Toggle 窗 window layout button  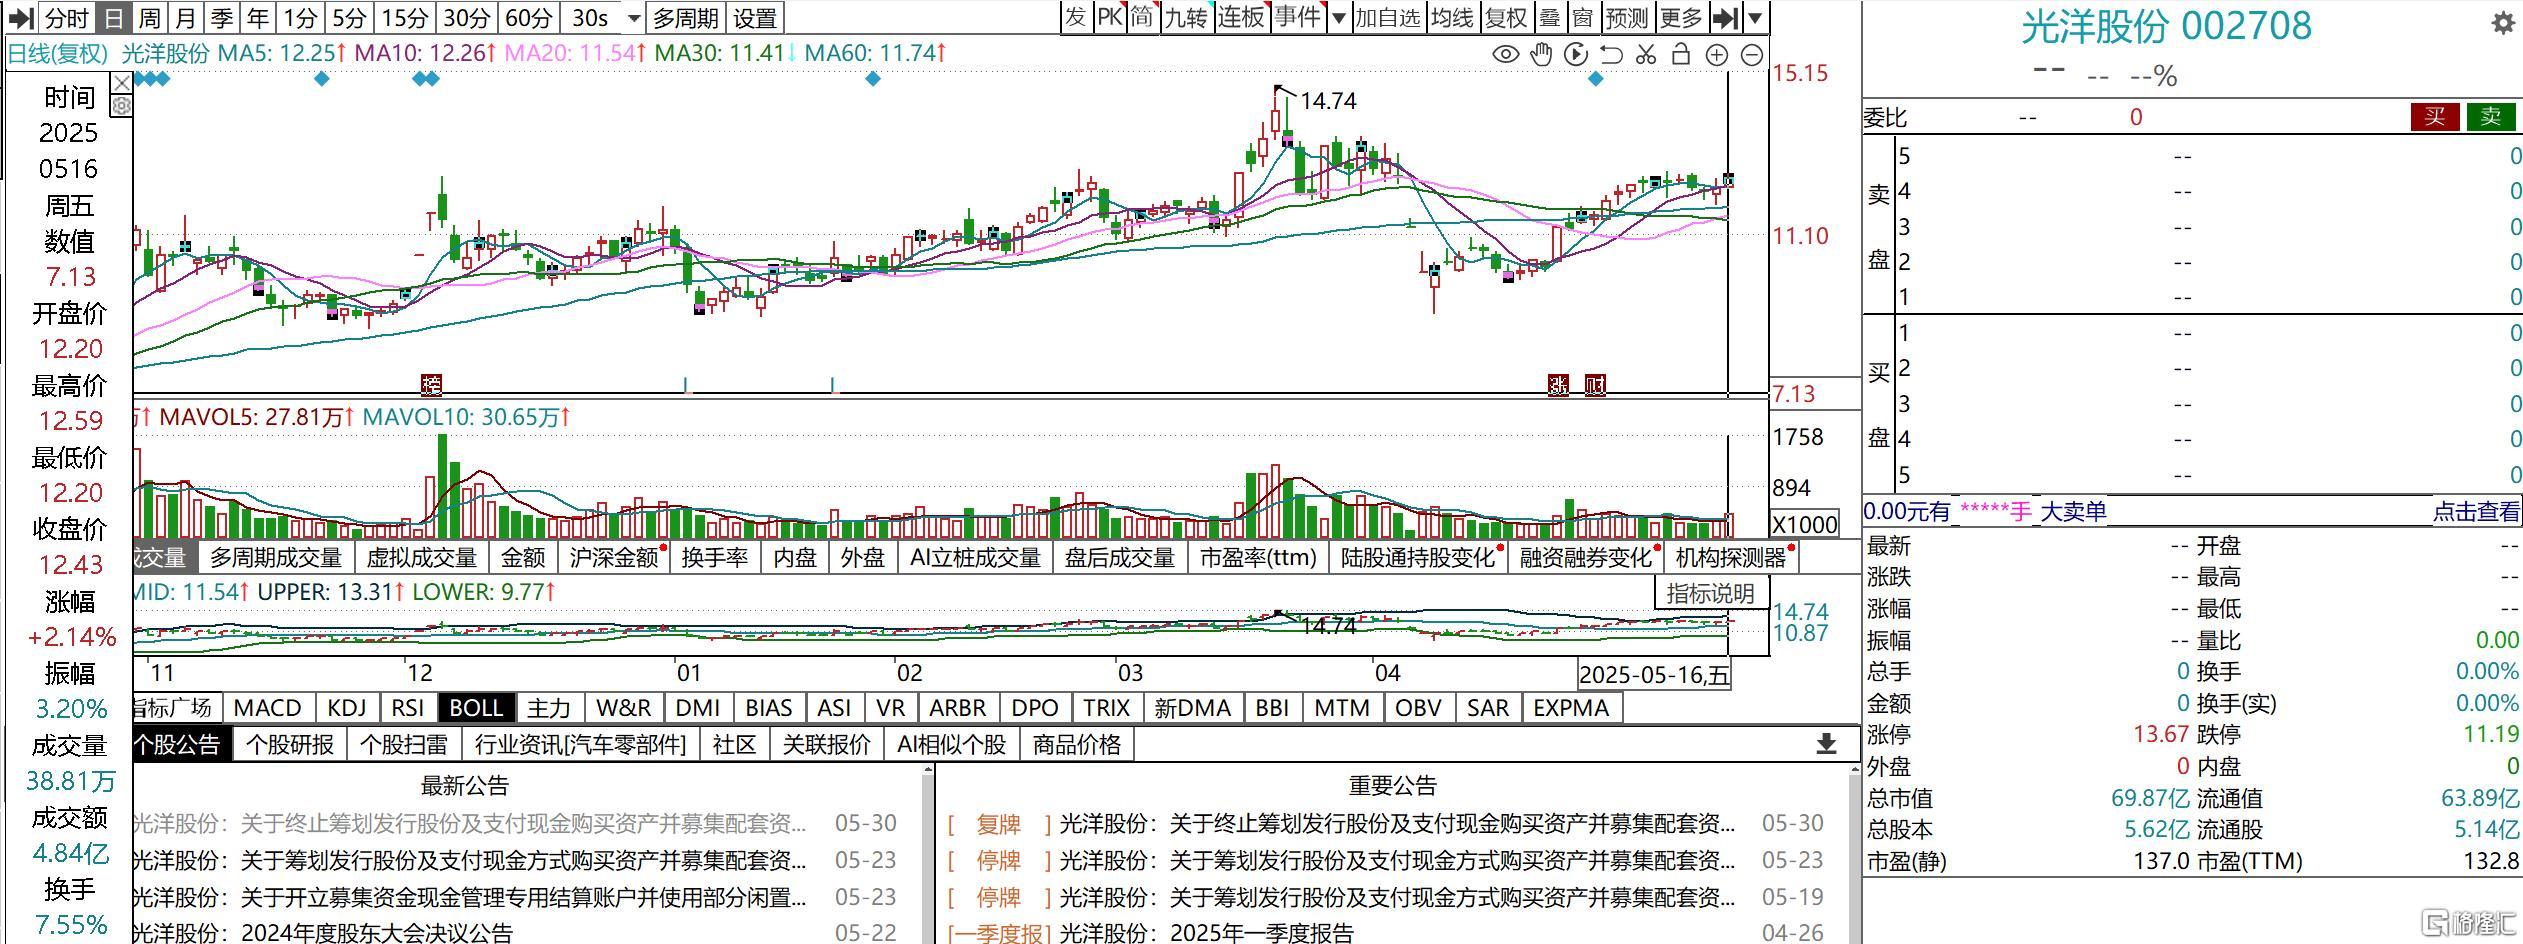point(1582,17)
